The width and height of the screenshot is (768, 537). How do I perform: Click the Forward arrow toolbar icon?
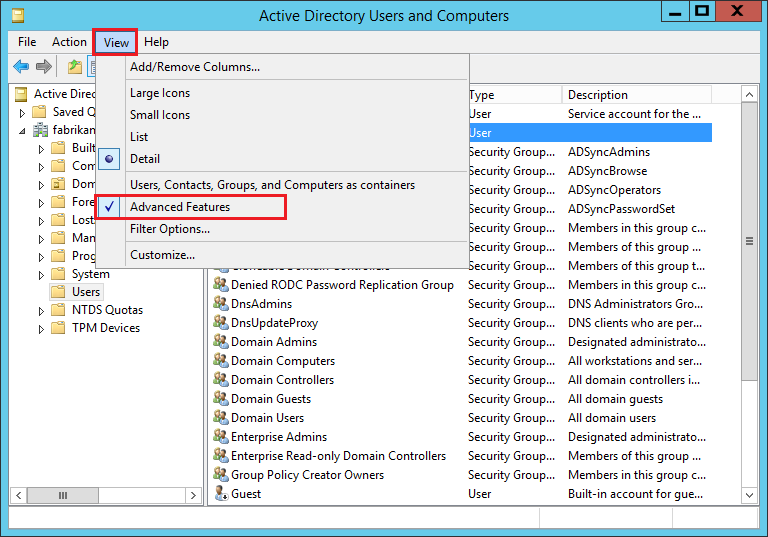click(44, 66)
